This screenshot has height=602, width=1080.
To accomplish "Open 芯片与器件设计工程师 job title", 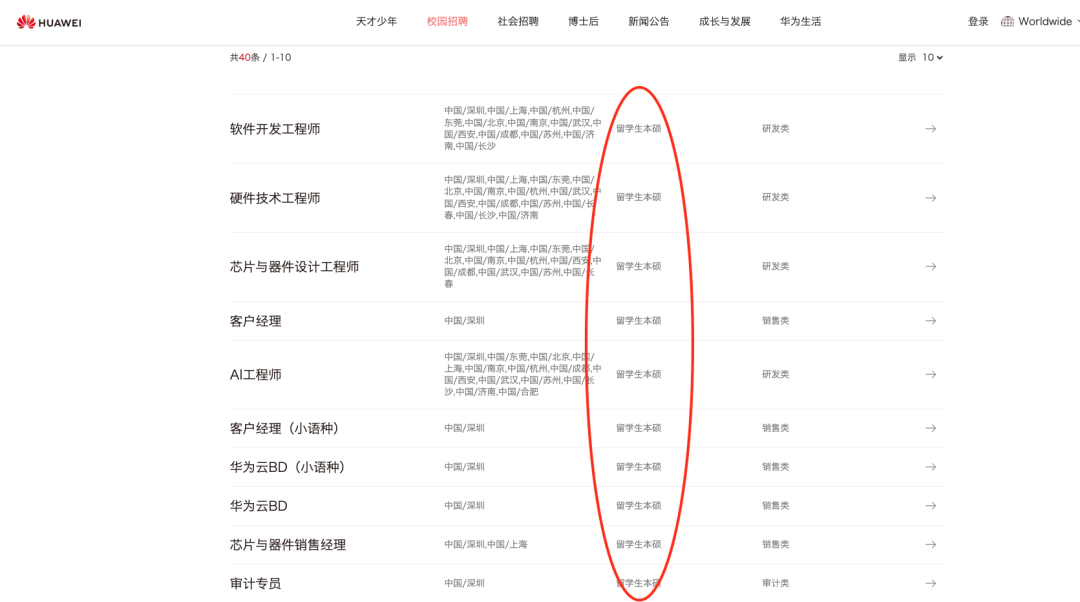I will tap(294, 267).
